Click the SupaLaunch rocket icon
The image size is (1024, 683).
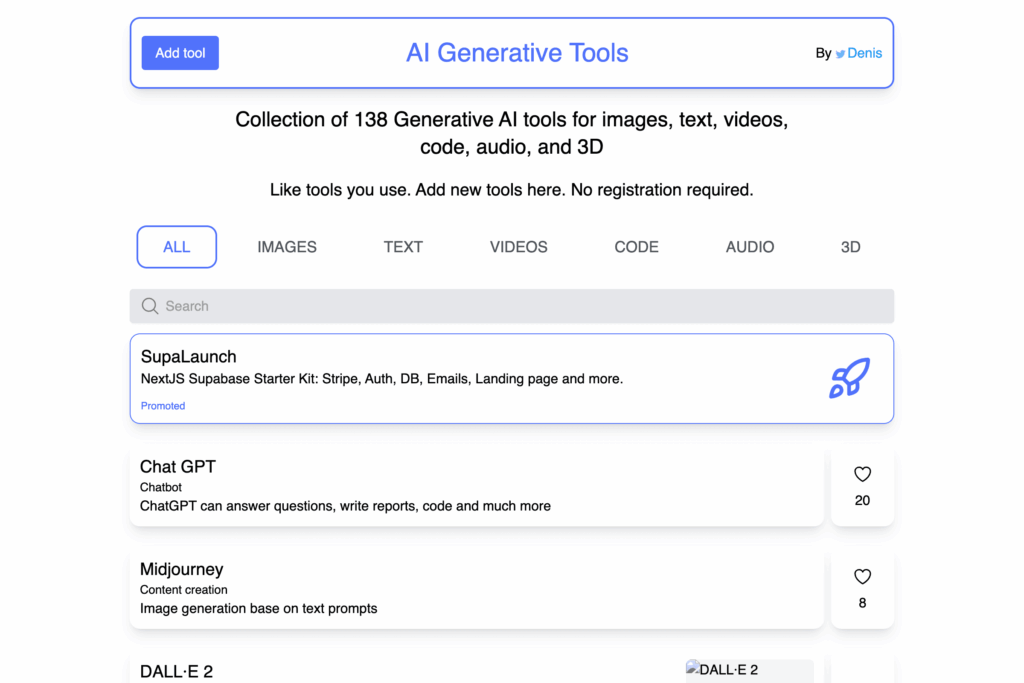[x=849, y=378]
